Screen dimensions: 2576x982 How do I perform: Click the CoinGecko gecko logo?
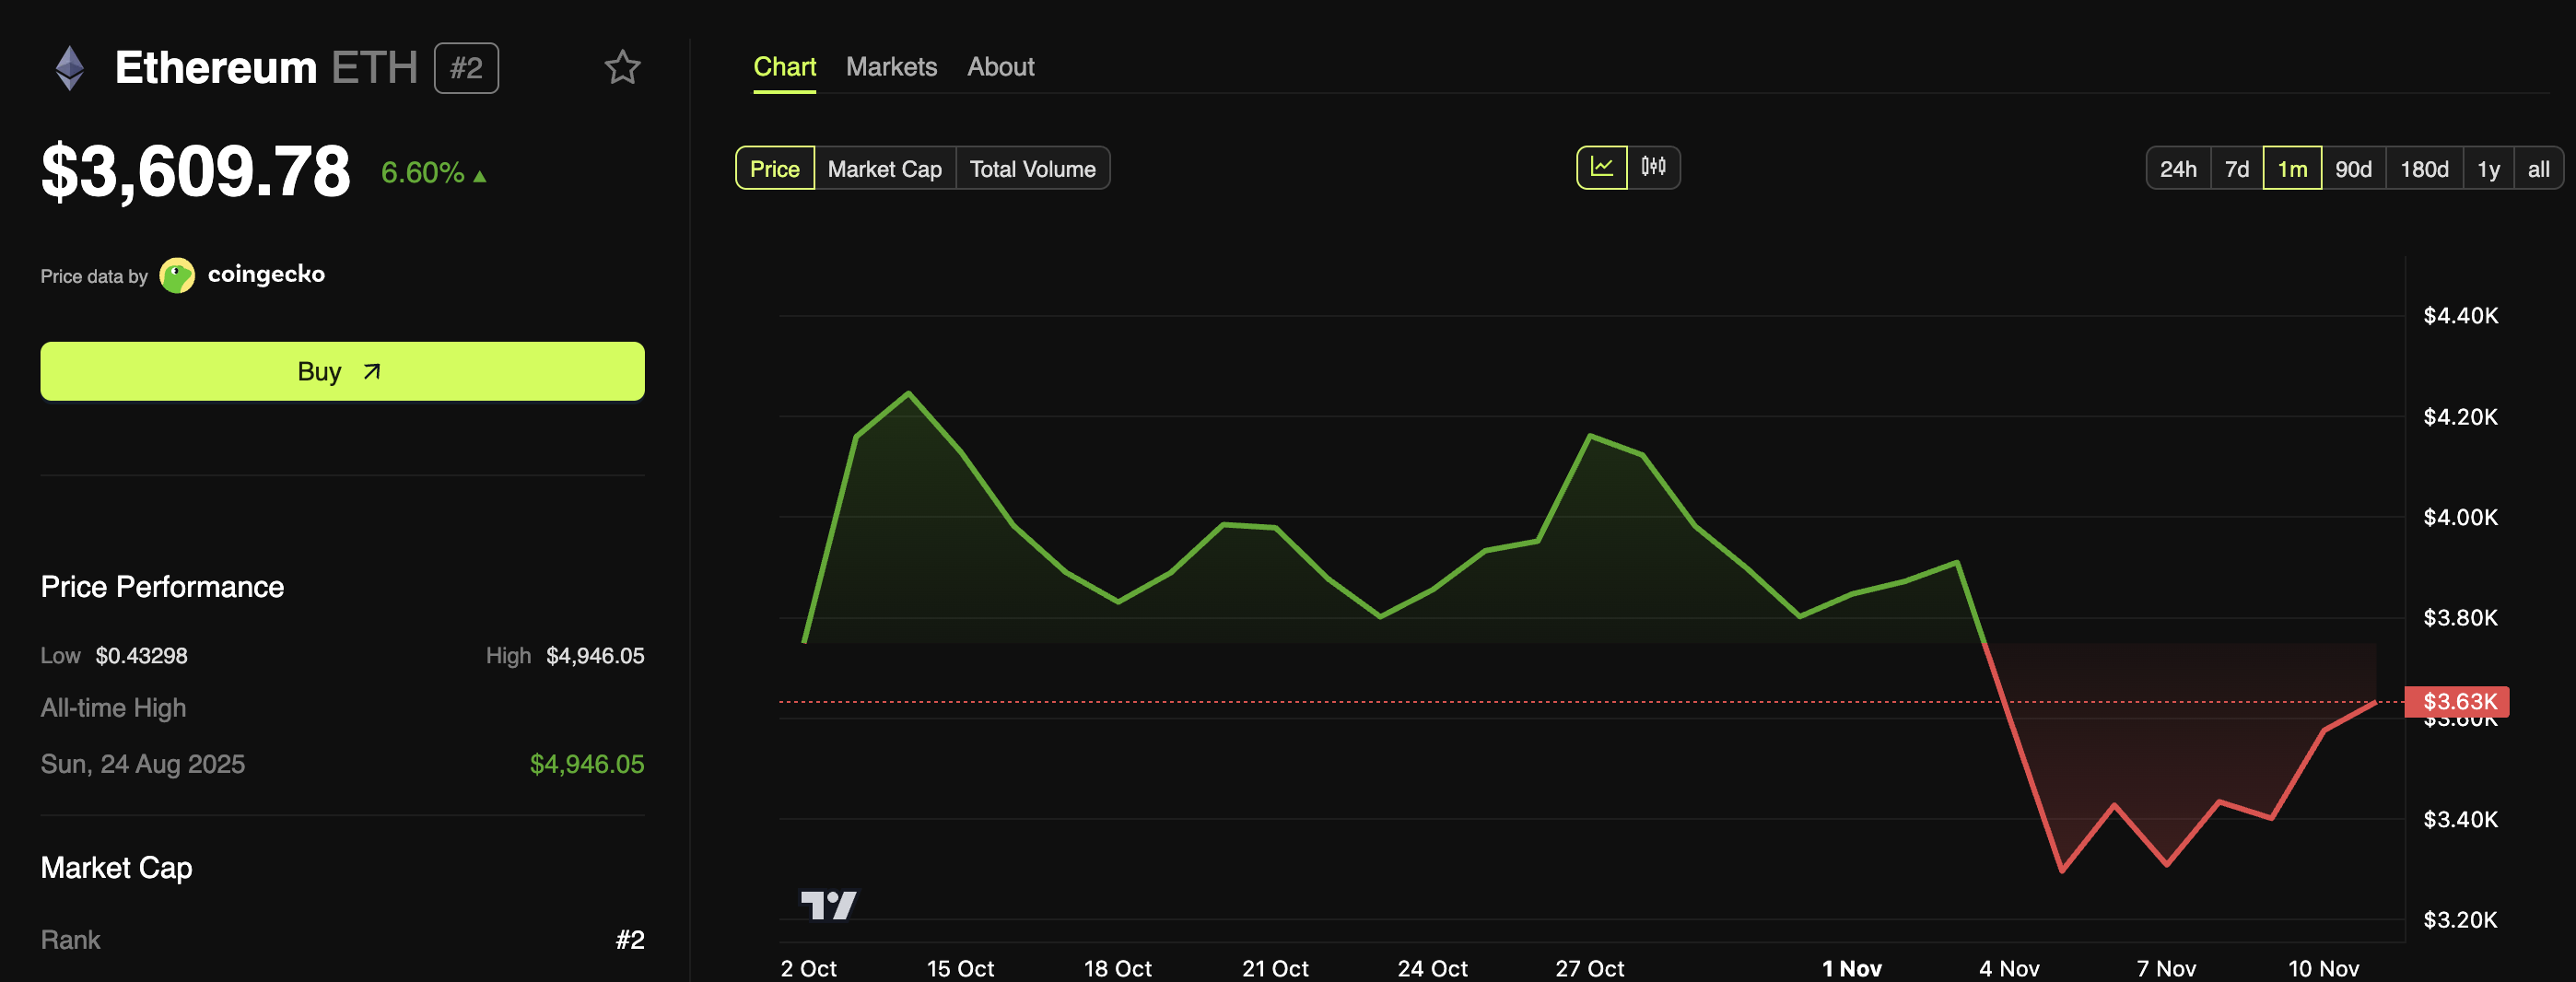[x=177, y=275]
